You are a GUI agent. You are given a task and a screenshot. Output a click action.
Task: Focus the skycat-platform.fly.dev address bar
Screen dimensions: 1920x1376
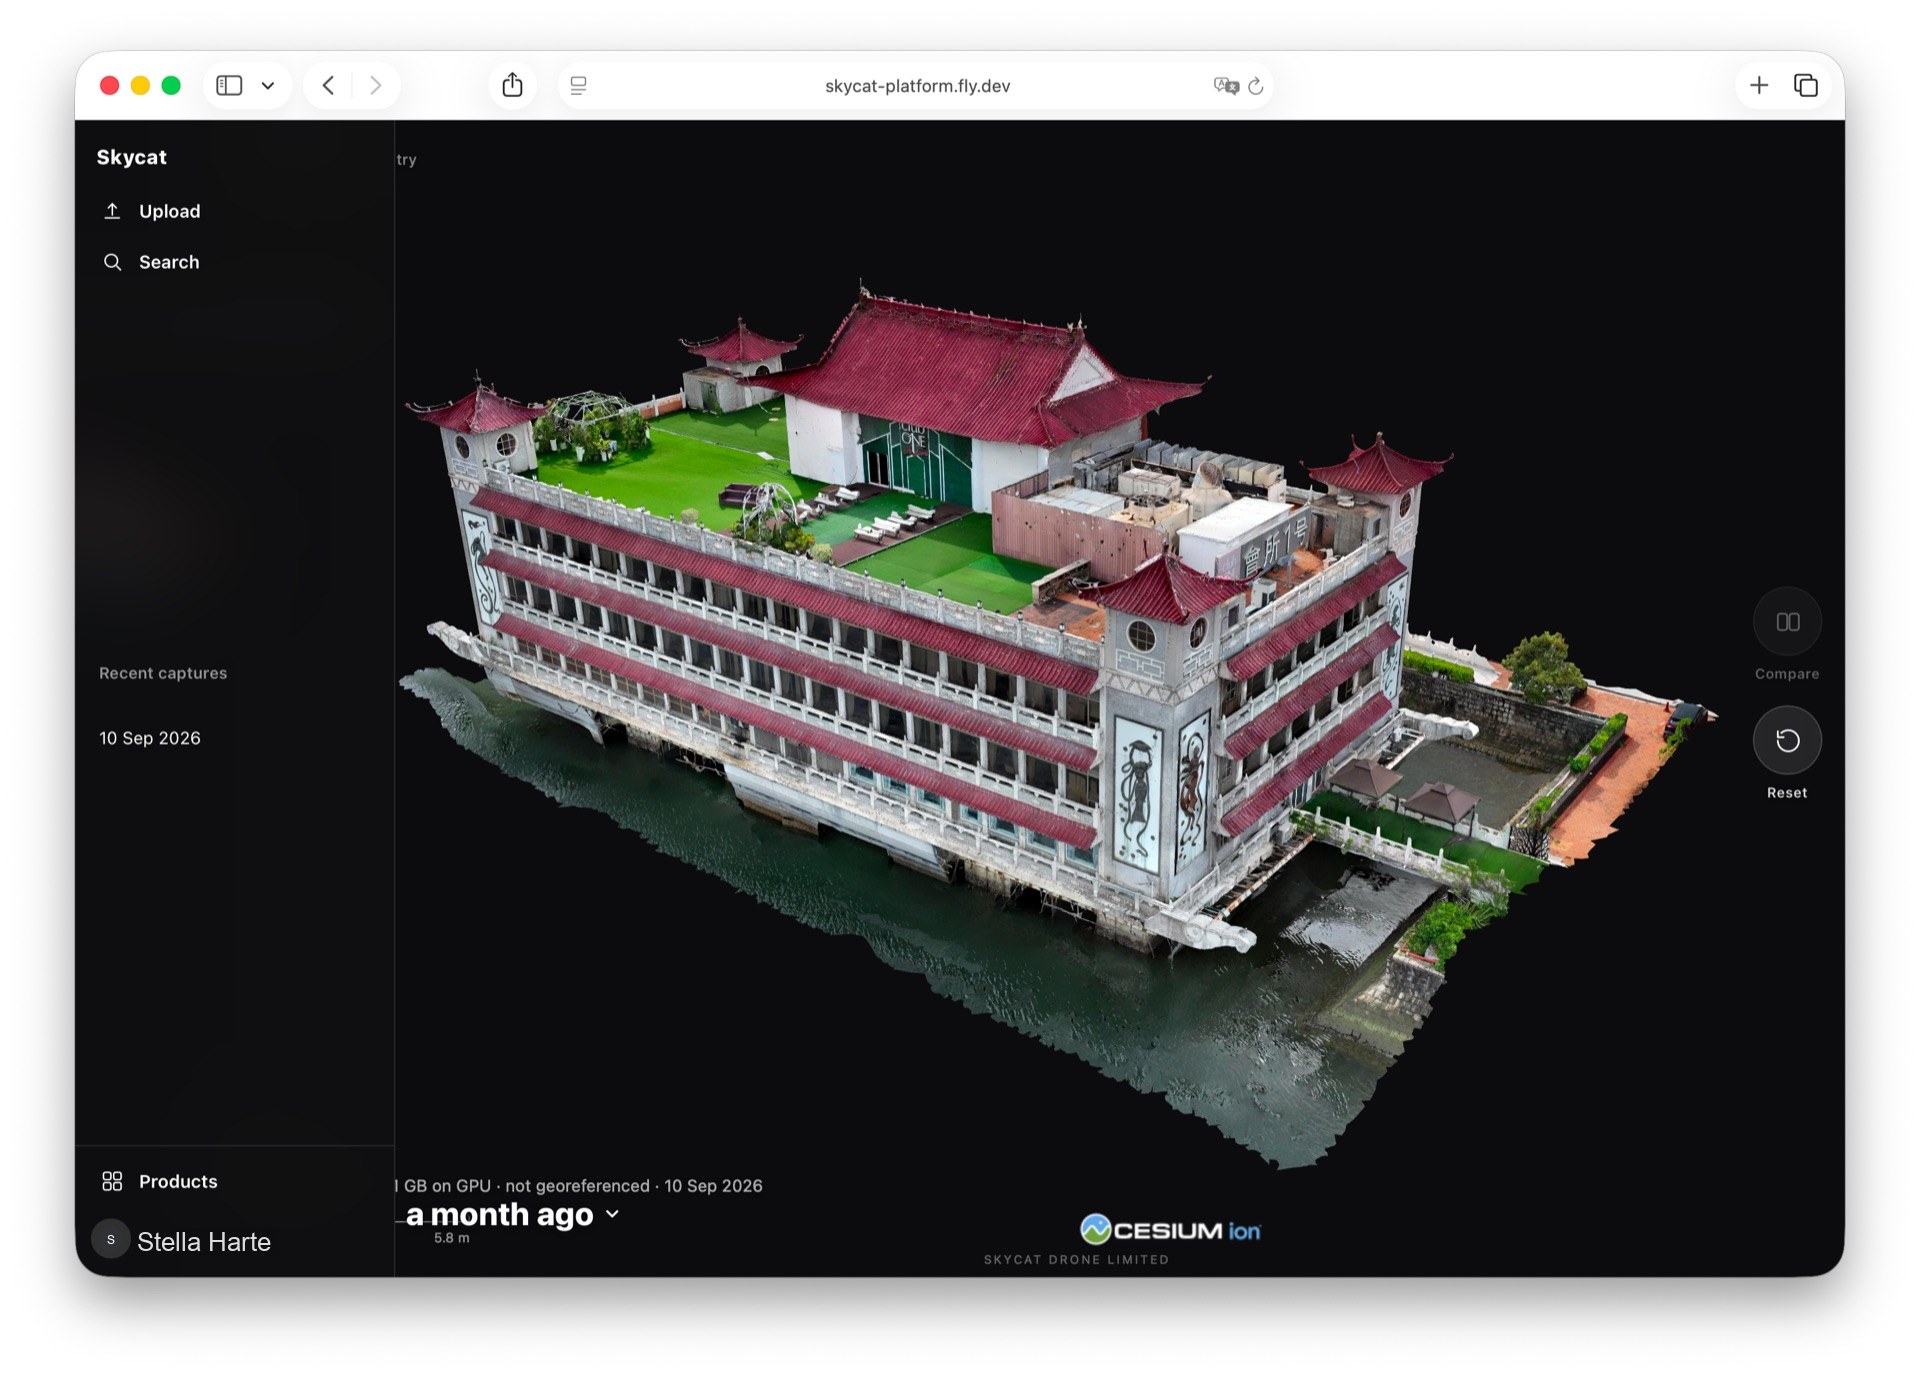[917, 86]
